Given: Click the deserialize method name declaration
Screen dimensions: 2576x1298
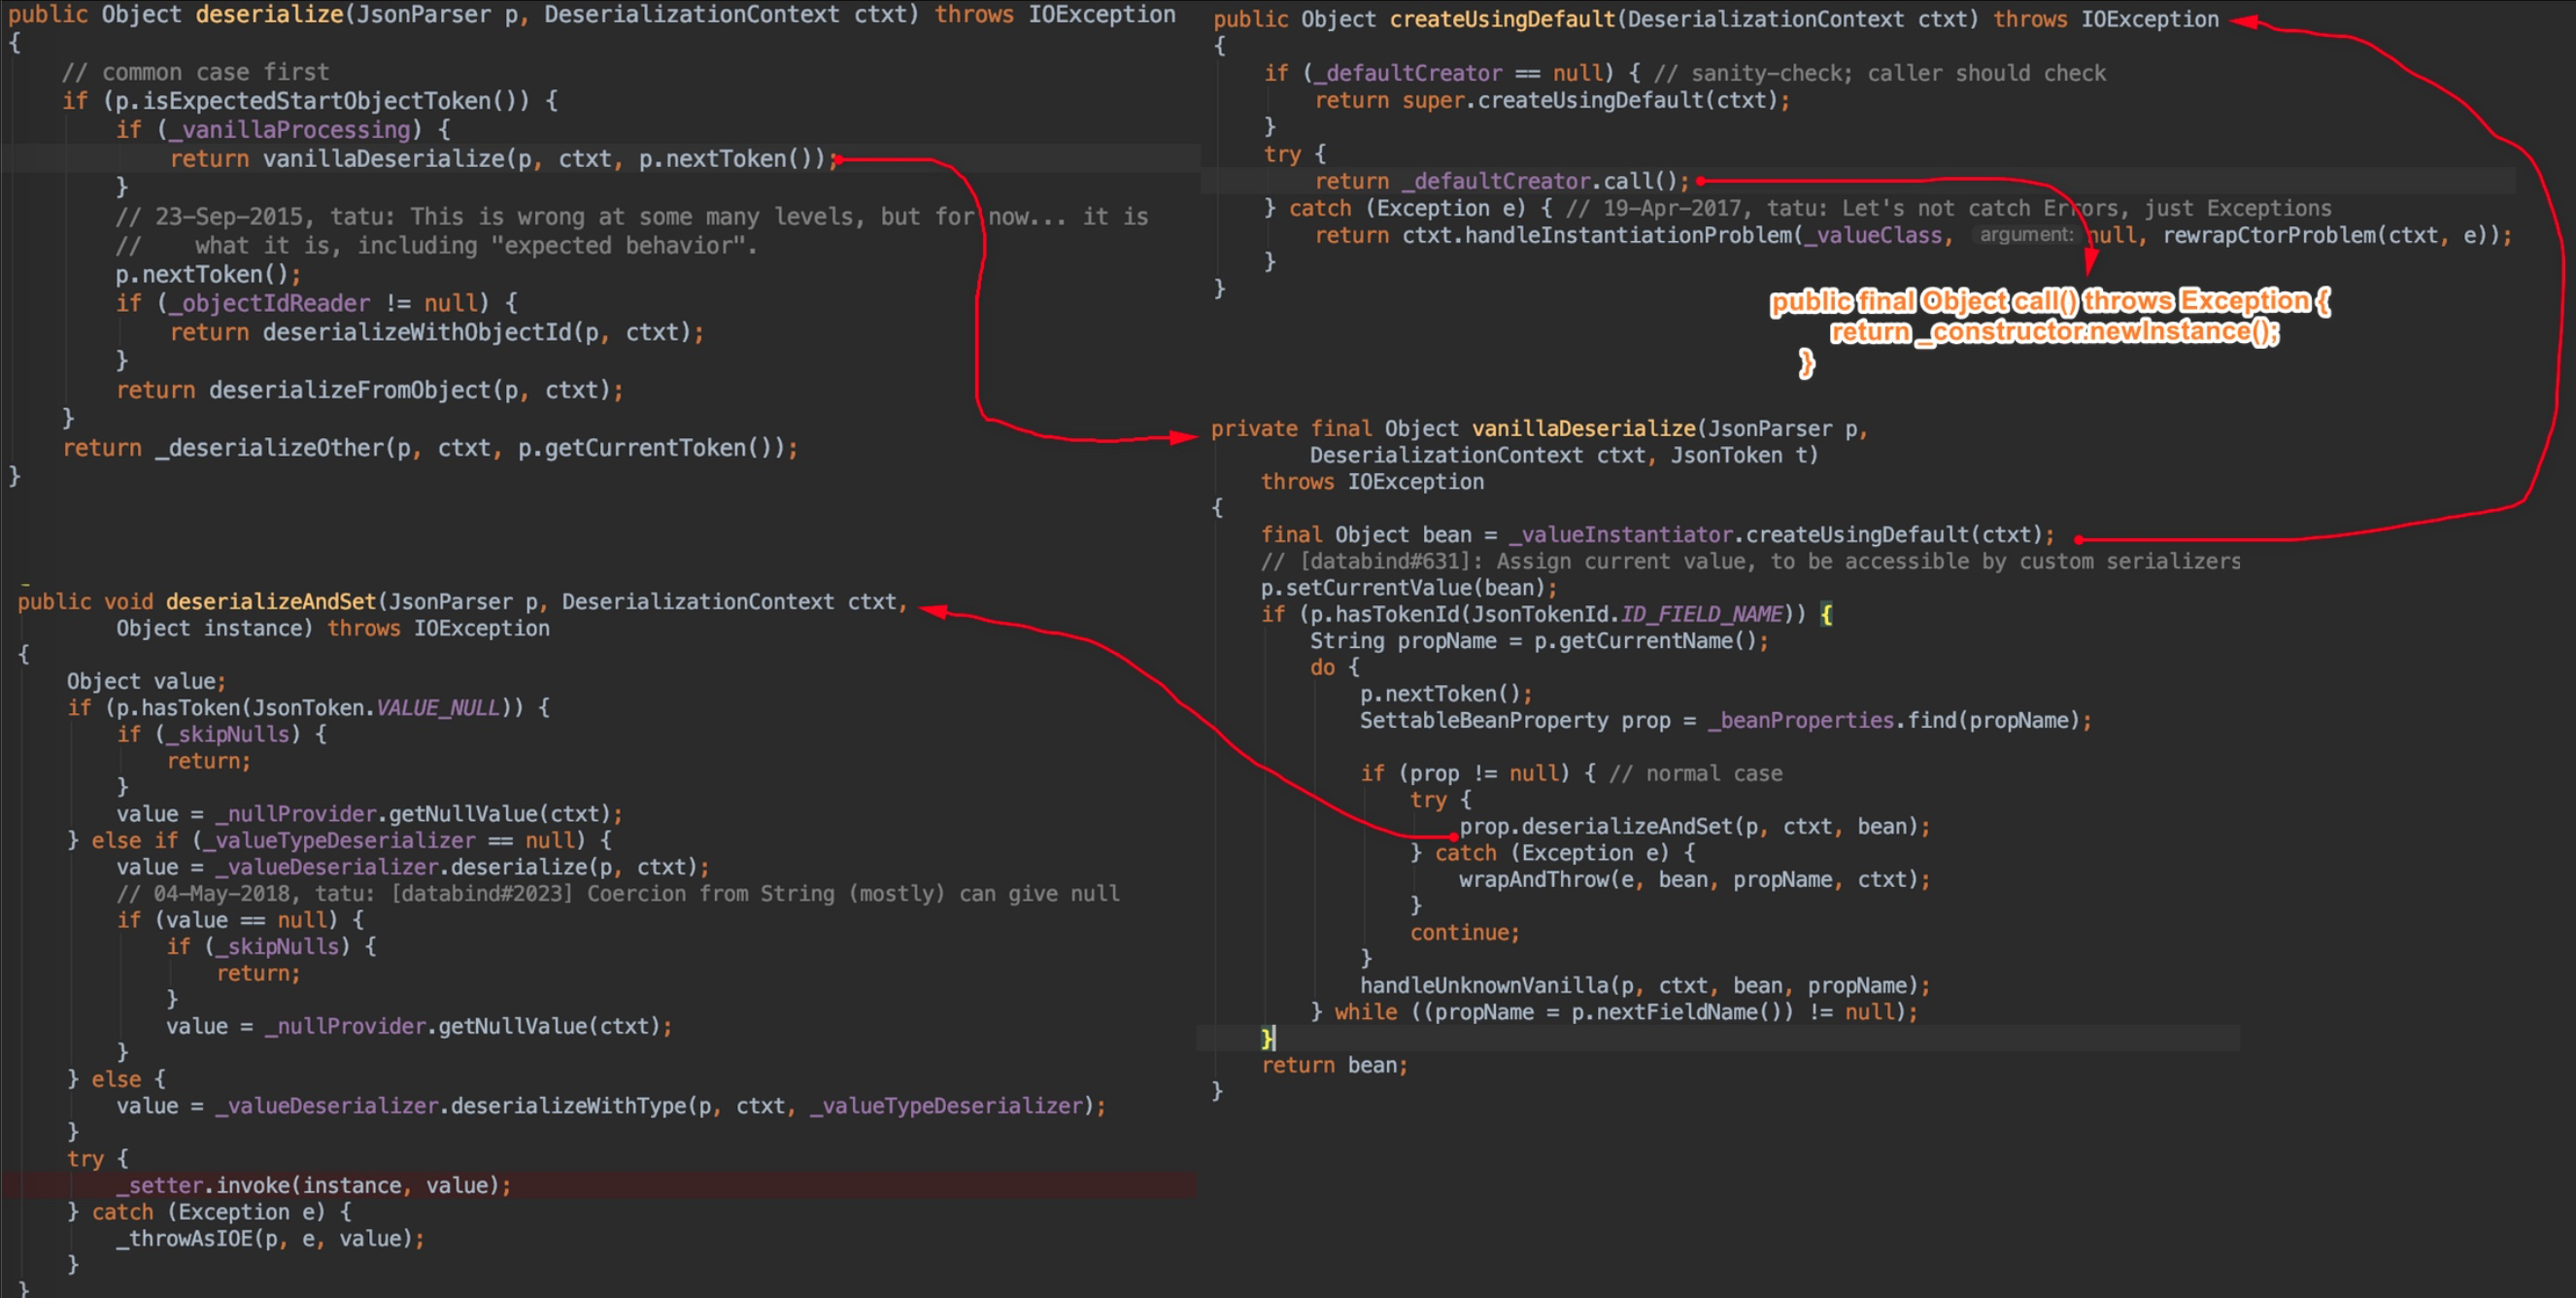Looking at the screenshot, I should [268, 15].
